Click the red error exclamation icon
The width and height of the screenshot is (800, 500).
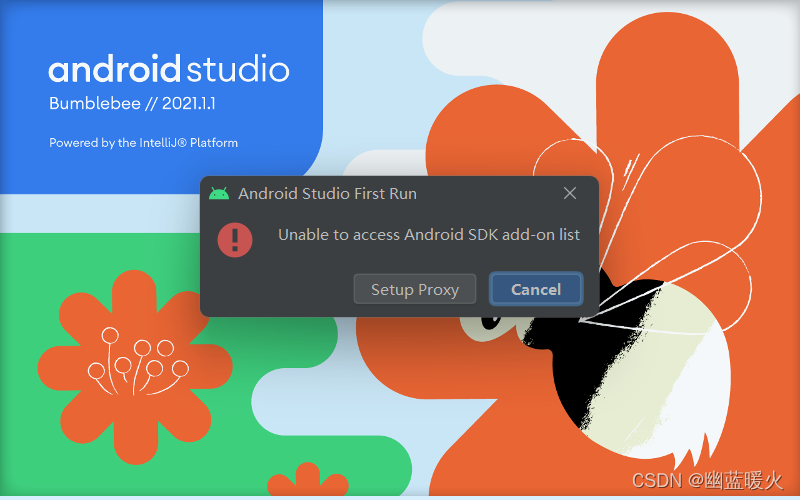pyautogui.click(x=235, y=240)
